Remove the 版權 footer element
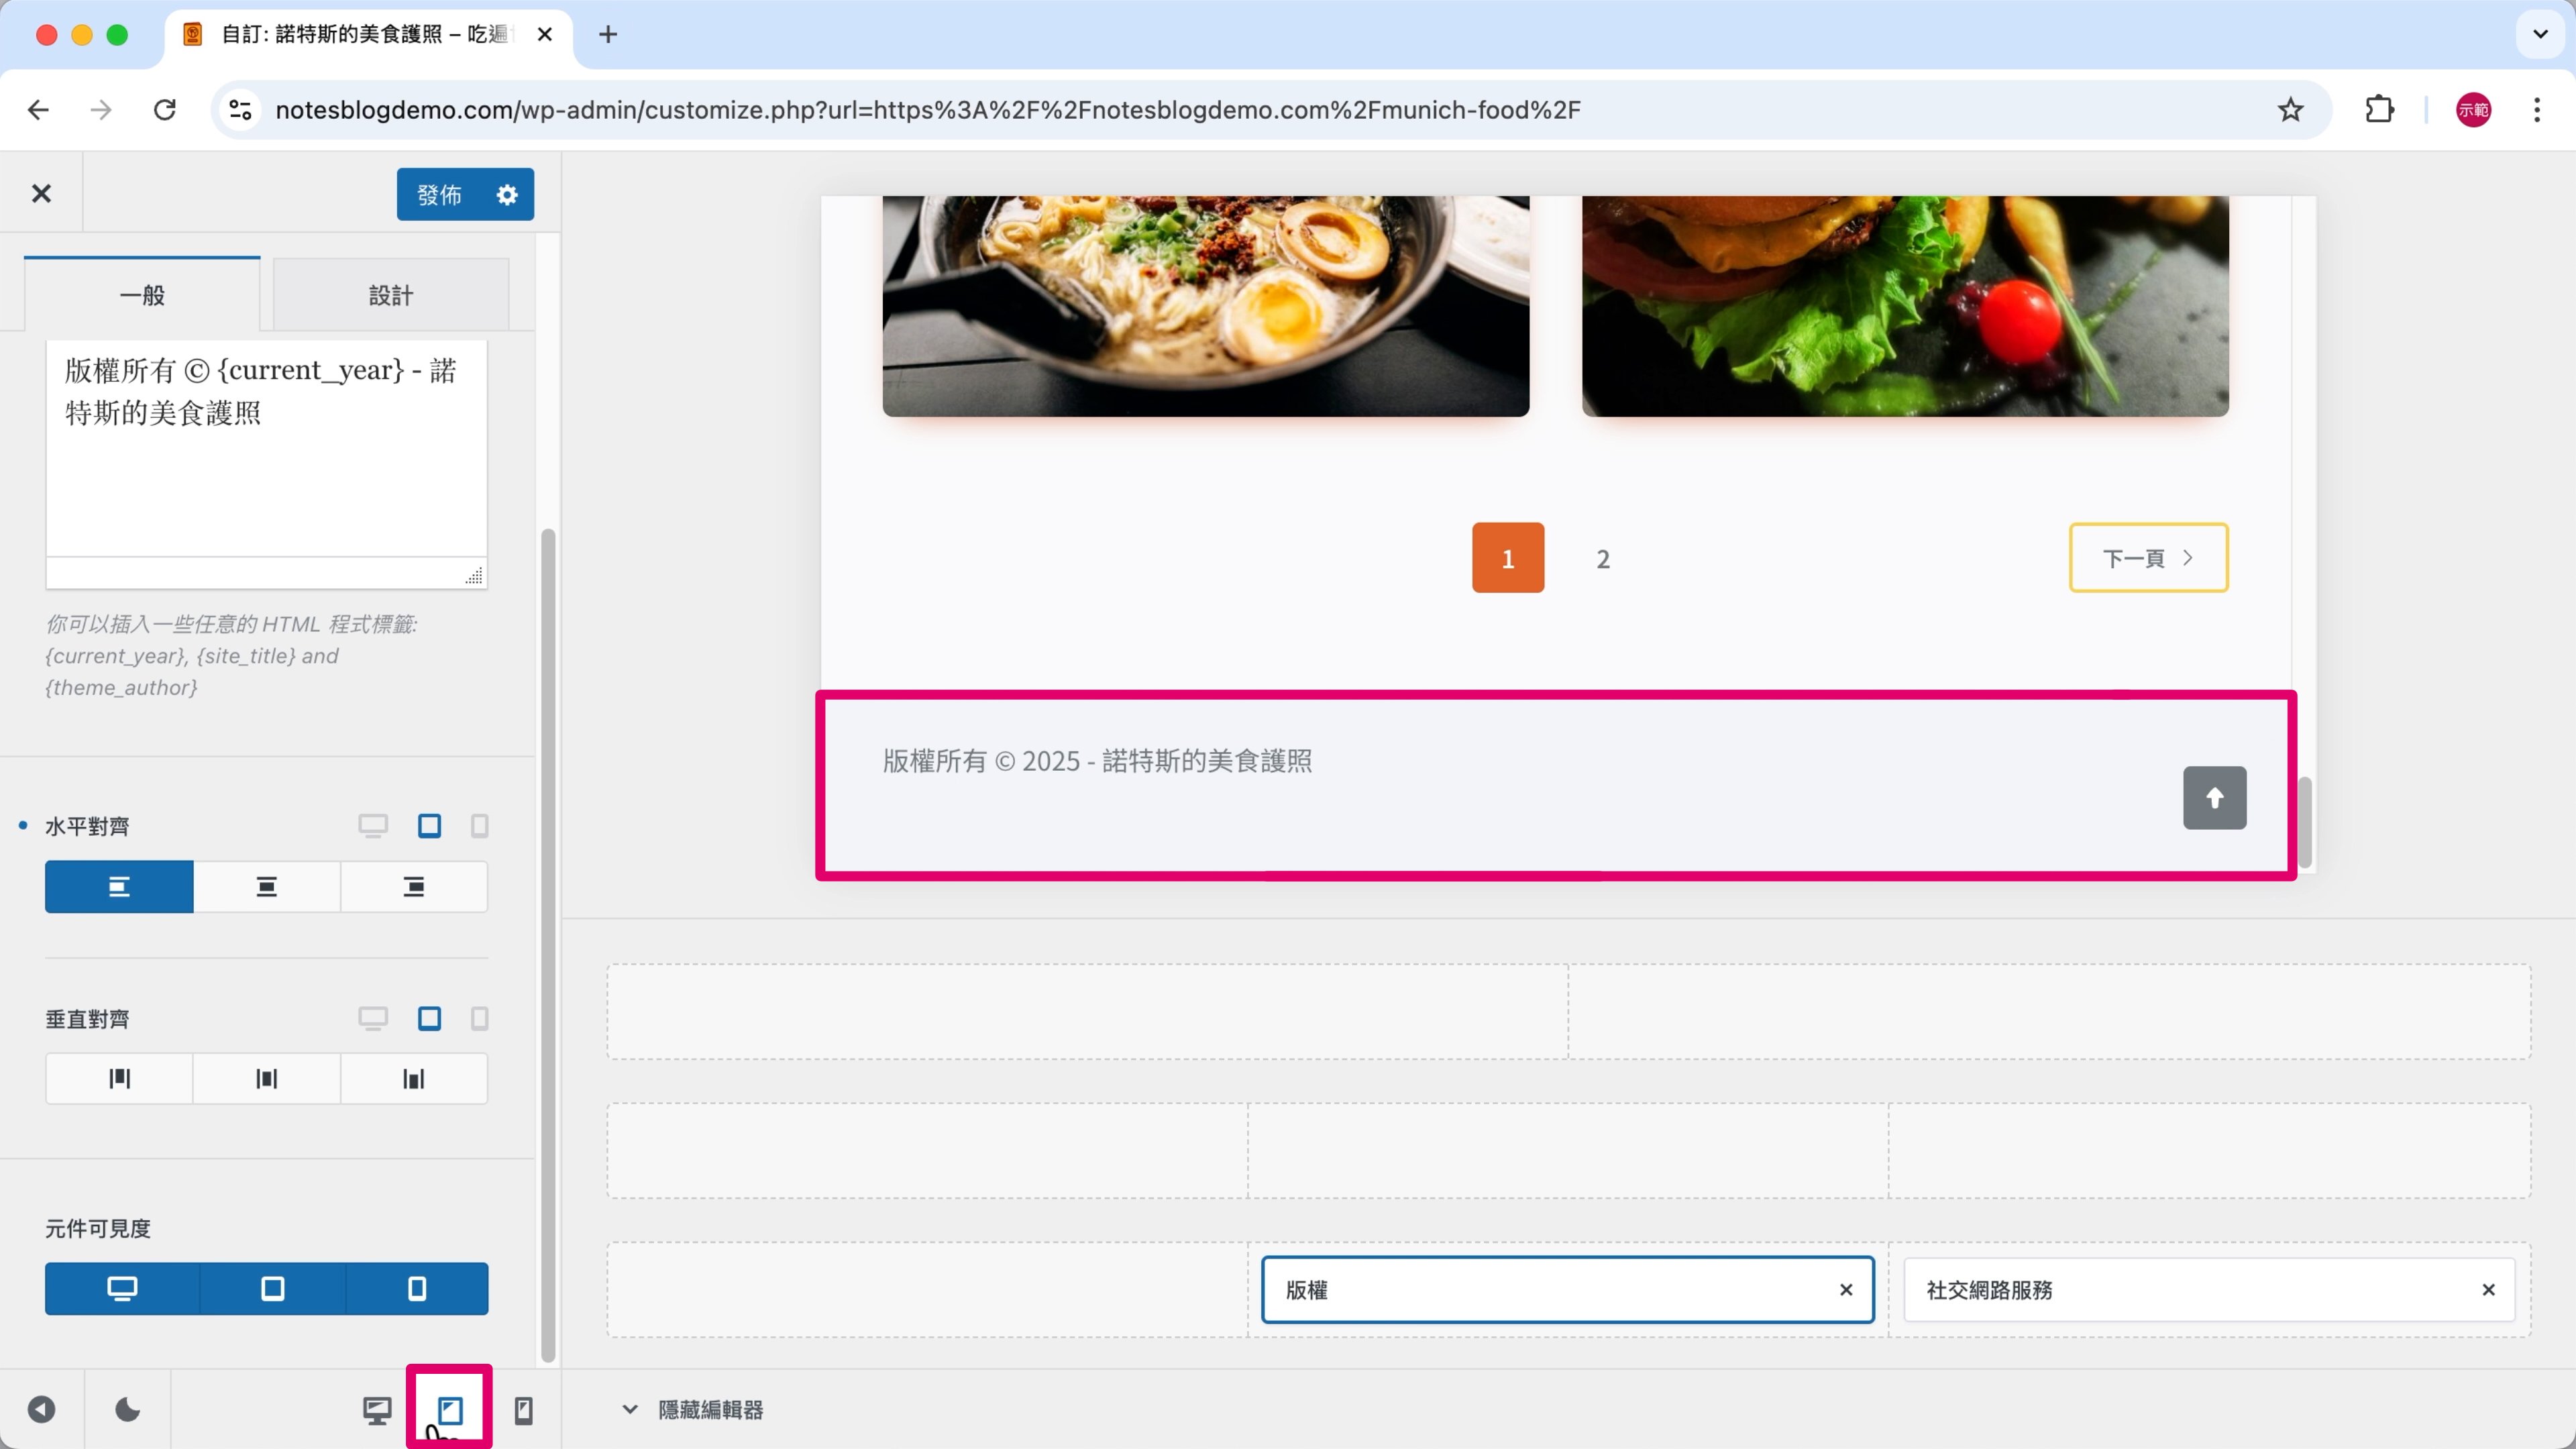2576x1449 pixels. [1846, 1290]
